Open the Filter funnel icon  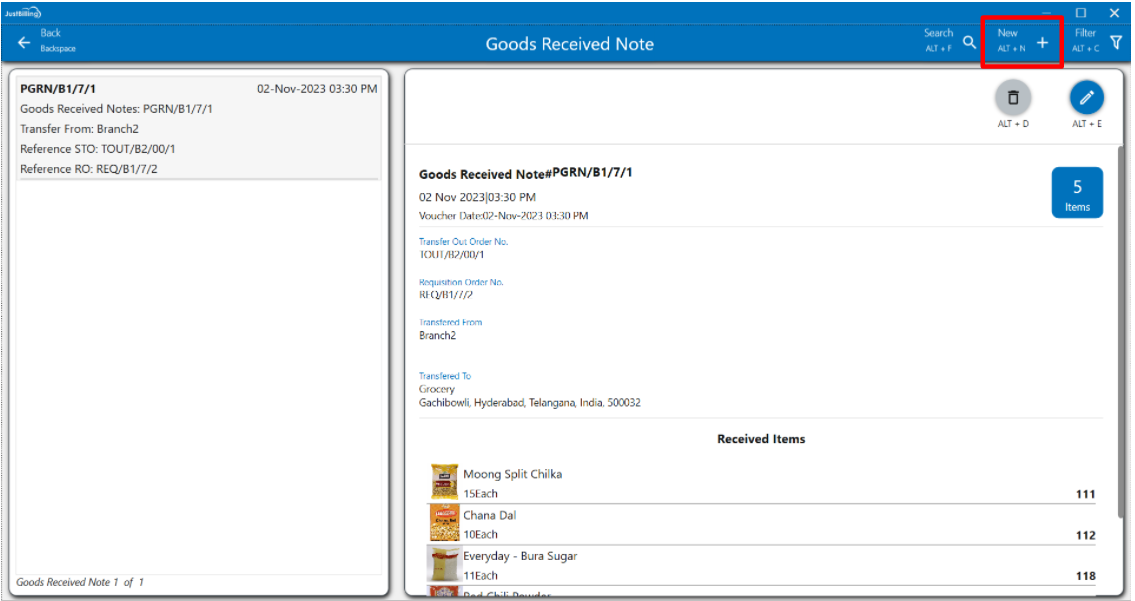tap(1116, 42)
